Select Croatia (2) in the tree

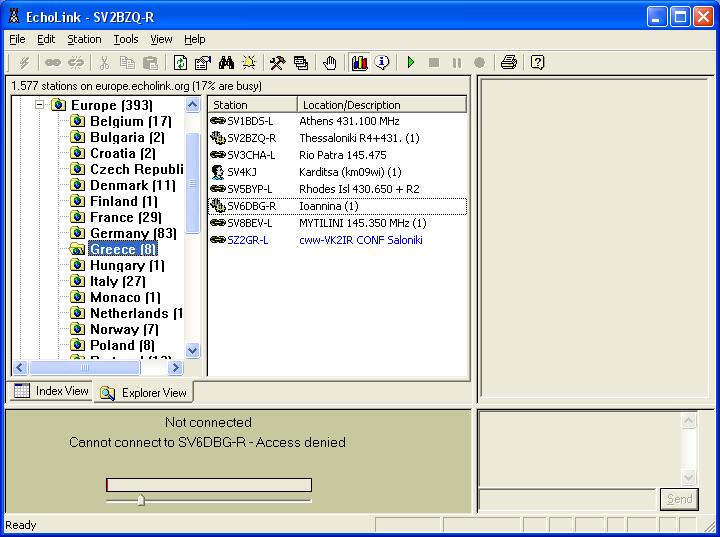coord(123,153)
